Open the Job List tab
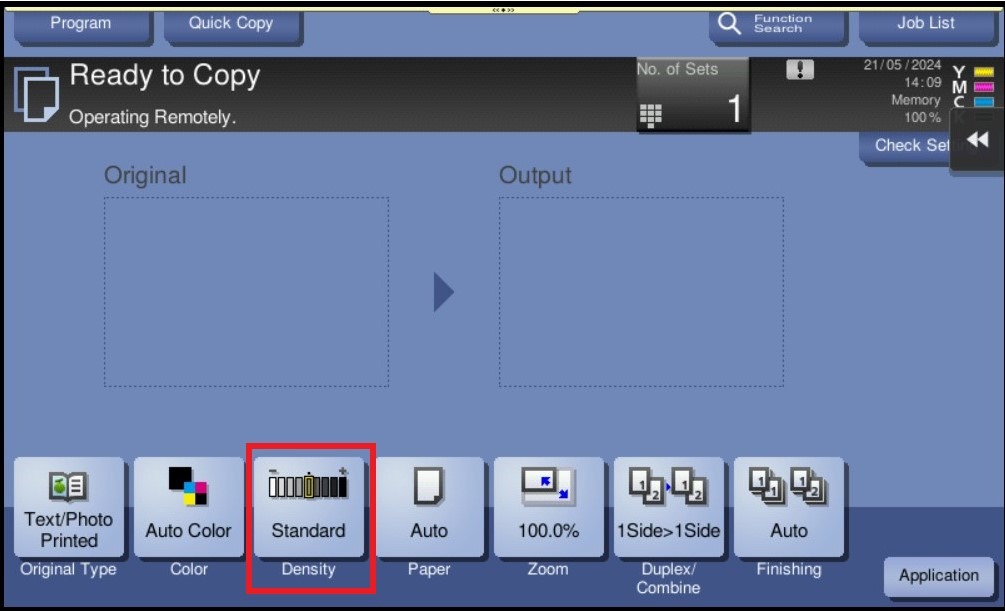Viewport: 1005px width, 611px height. tap(925, 23)
